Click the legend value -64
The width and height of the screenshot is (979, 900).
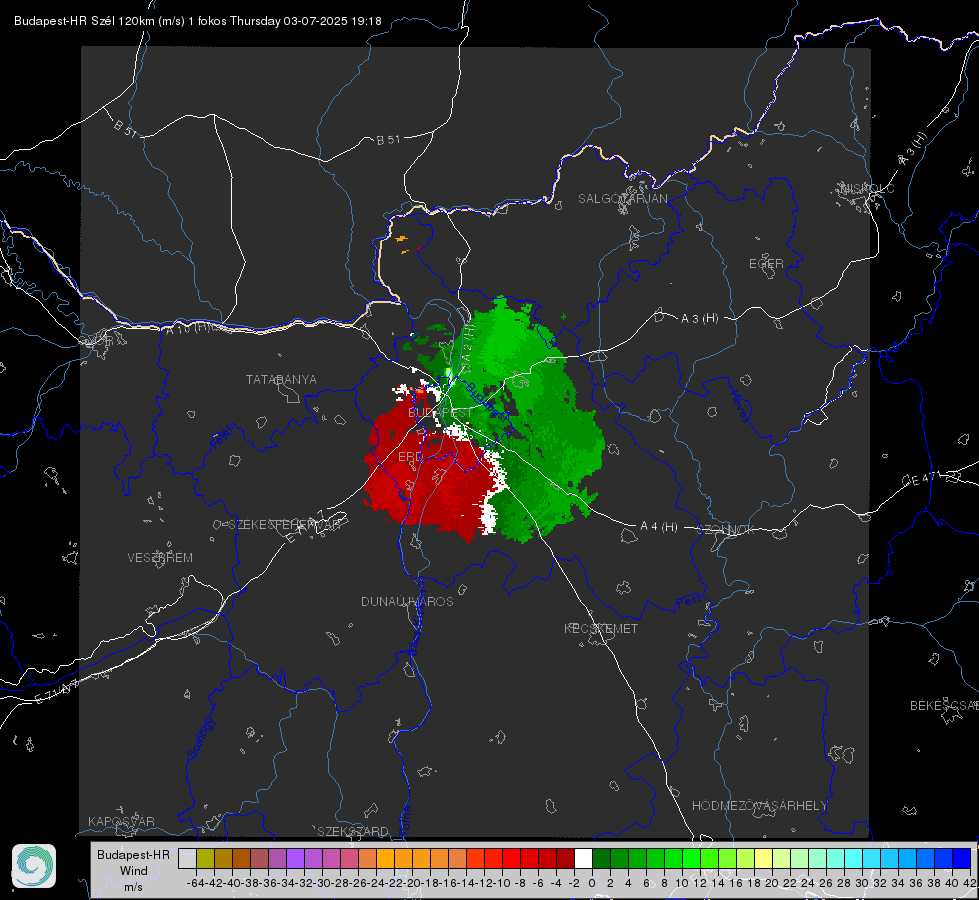point(196,883)
